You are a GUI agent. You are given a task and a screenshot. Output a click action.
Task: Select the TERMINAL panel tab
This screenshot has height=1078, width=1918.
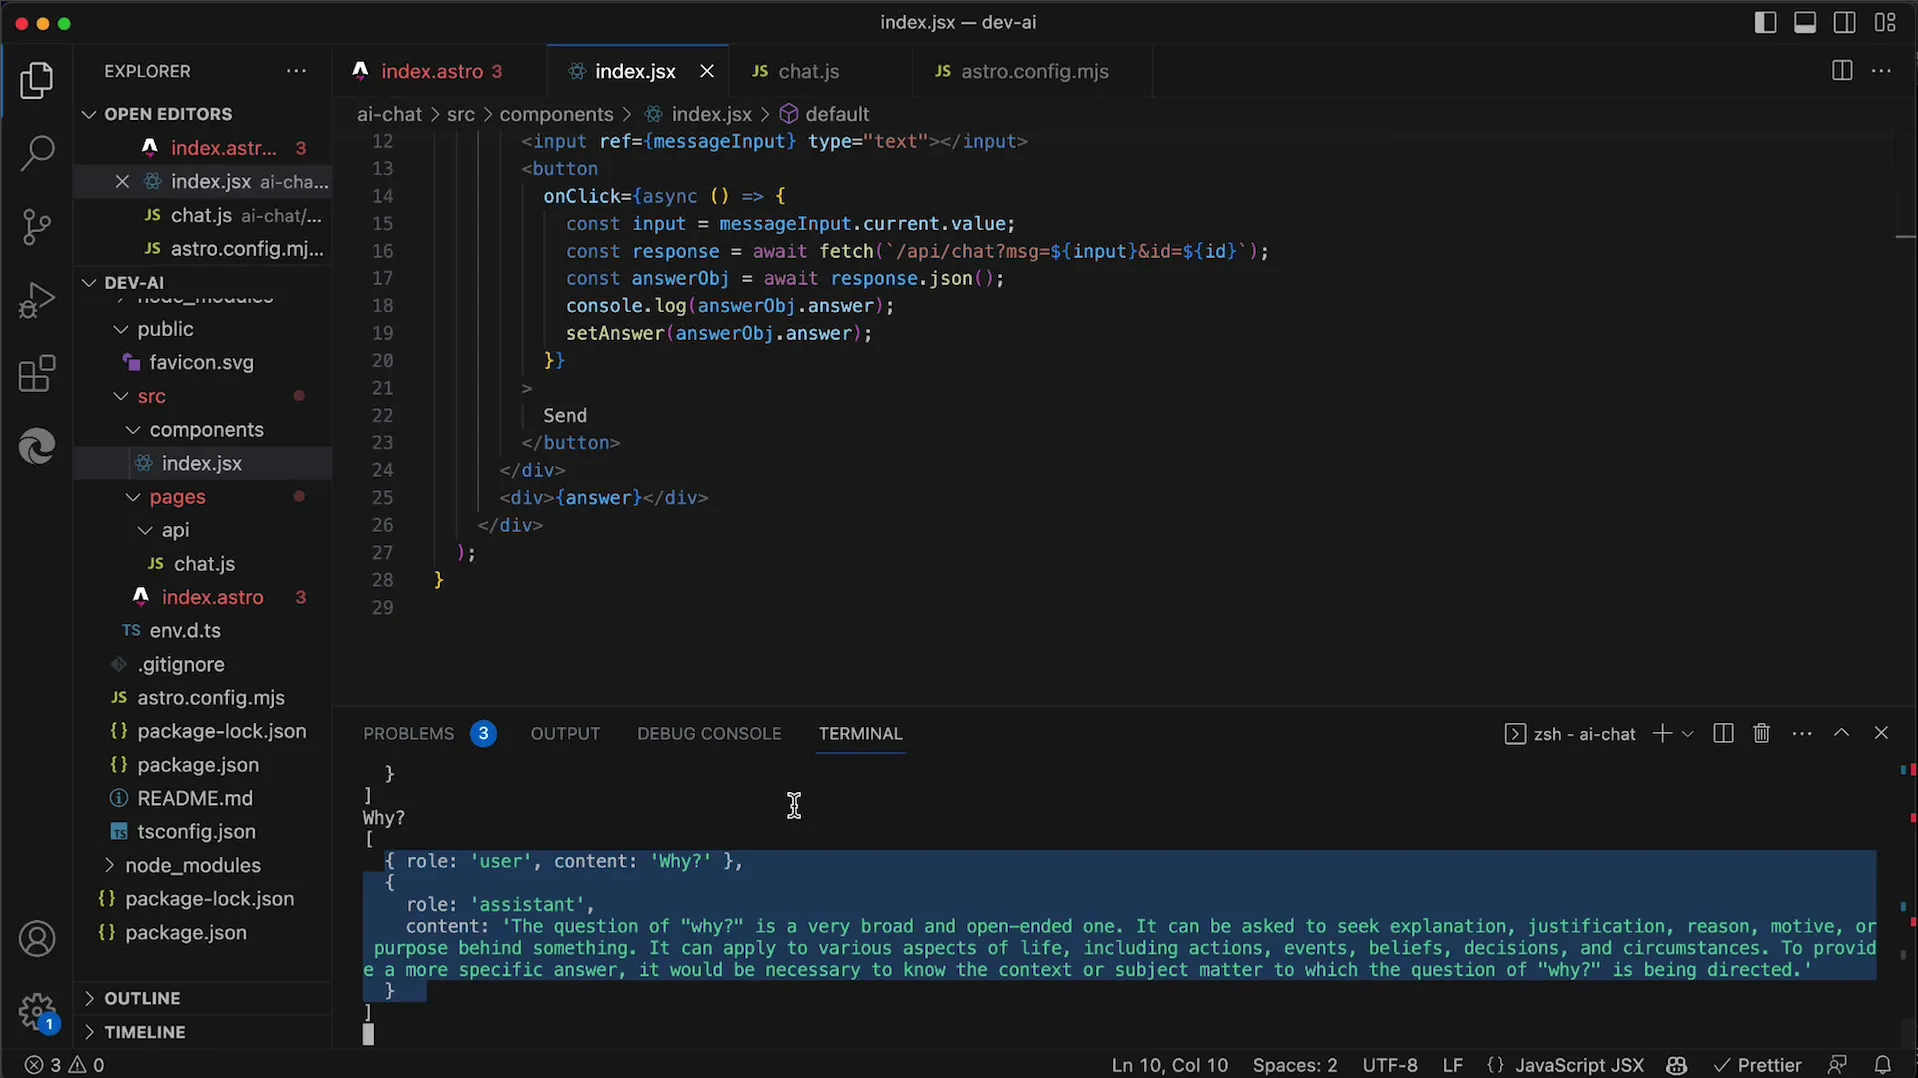point(860,733)
